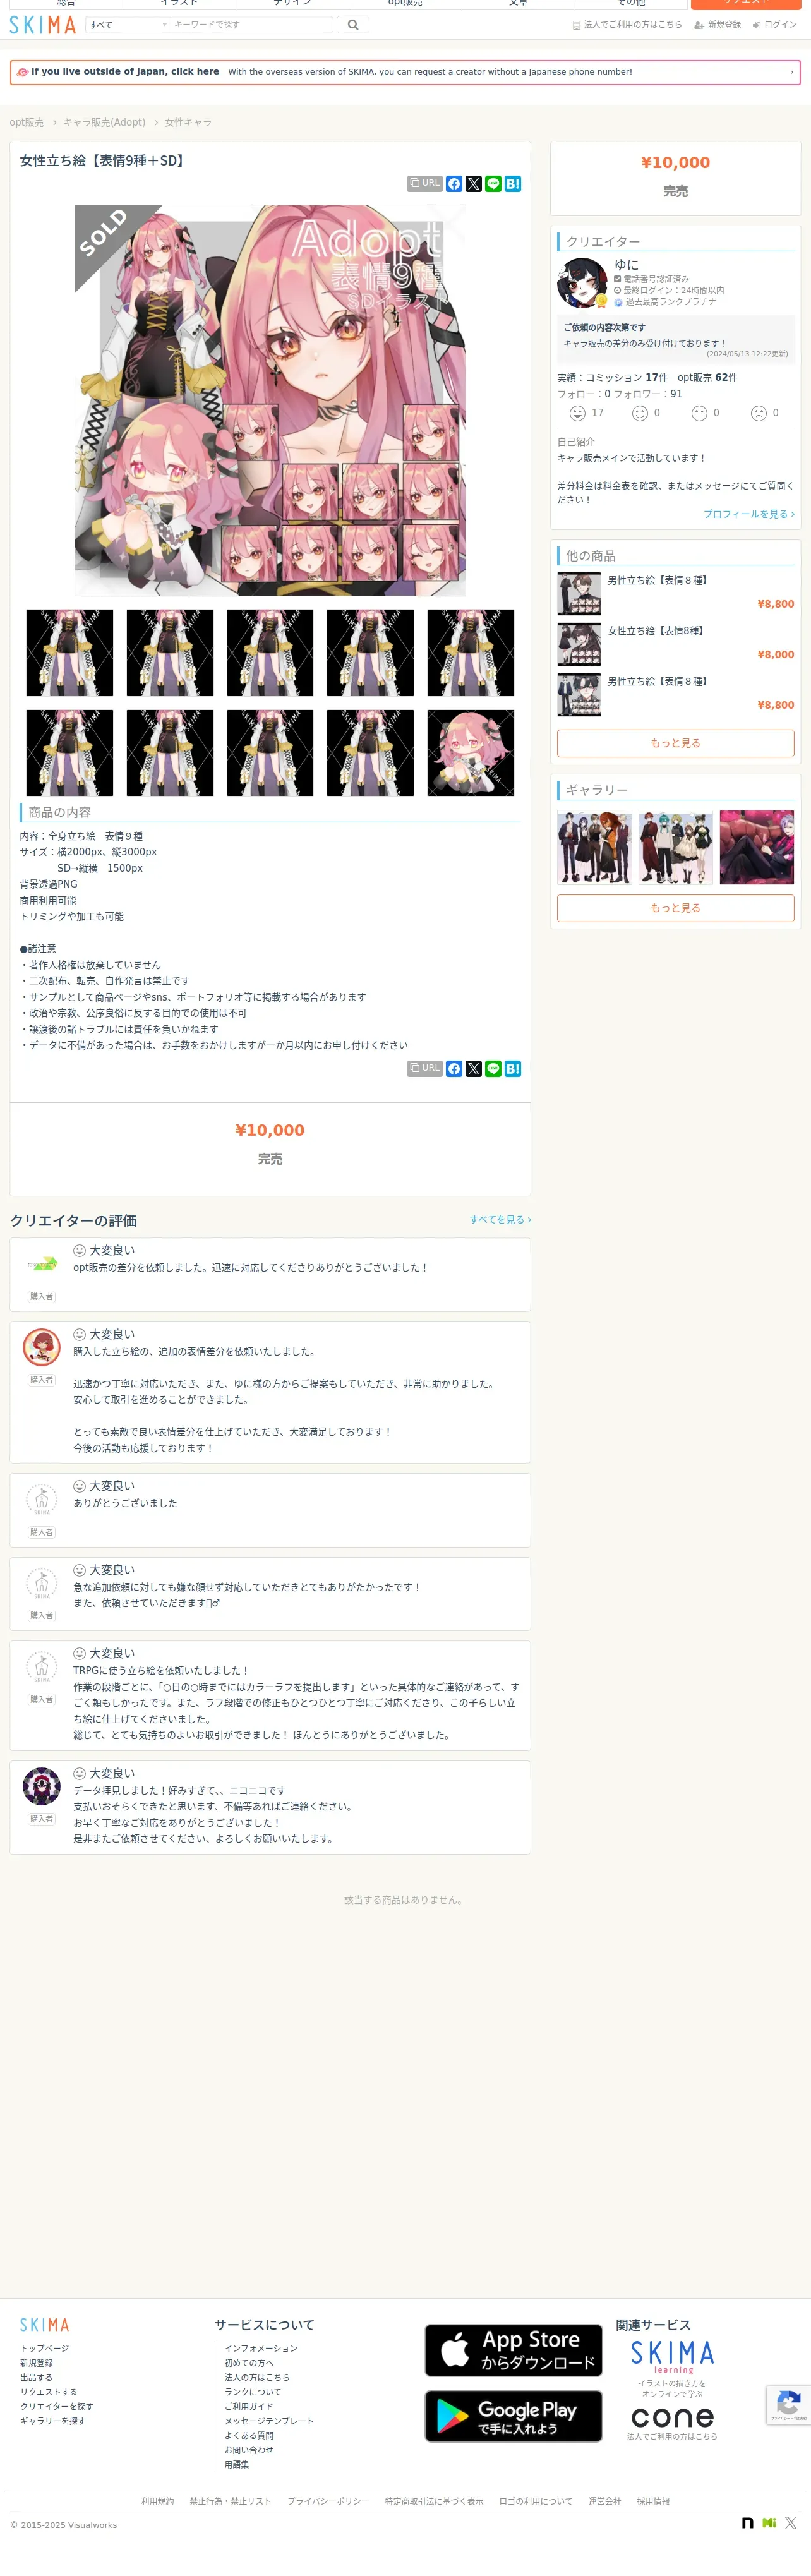Share on Hatena Bookmark bottom icon

point(513,1069)
